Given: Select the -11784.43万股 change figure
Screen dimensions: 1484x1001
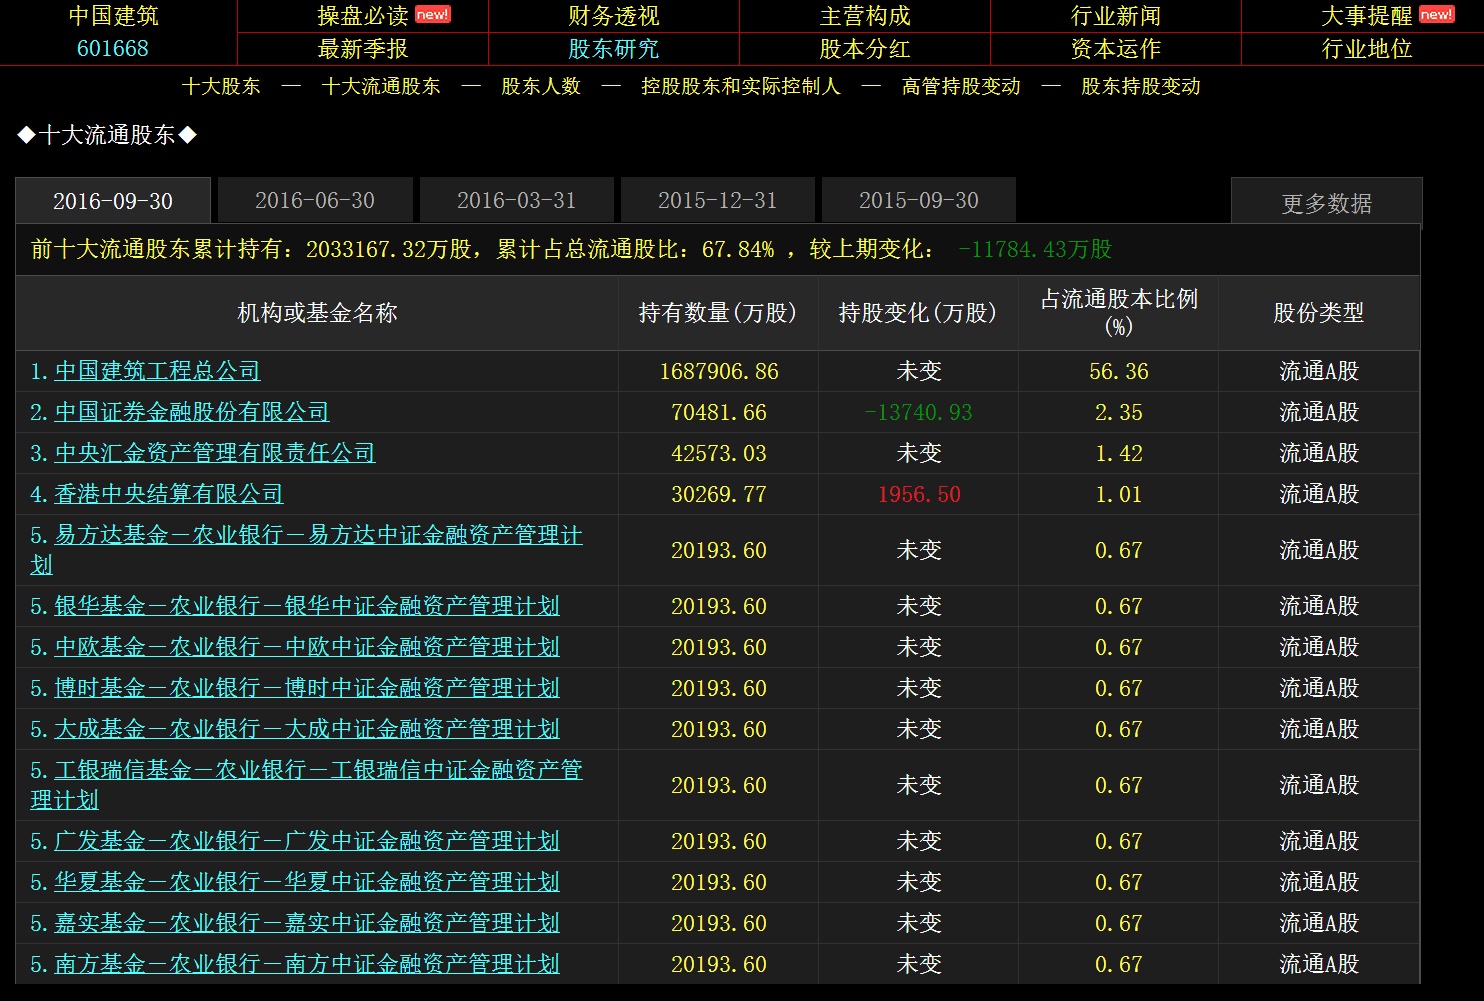Looking at the screenshot, I should tap(1035, 249).
